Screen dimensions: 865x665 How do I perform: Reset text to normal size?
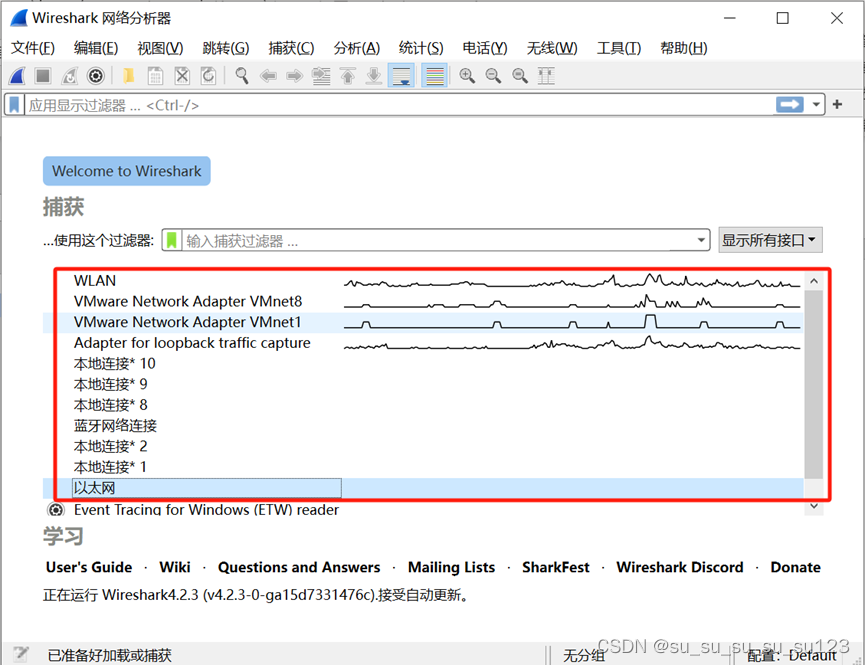click(520, 76)
